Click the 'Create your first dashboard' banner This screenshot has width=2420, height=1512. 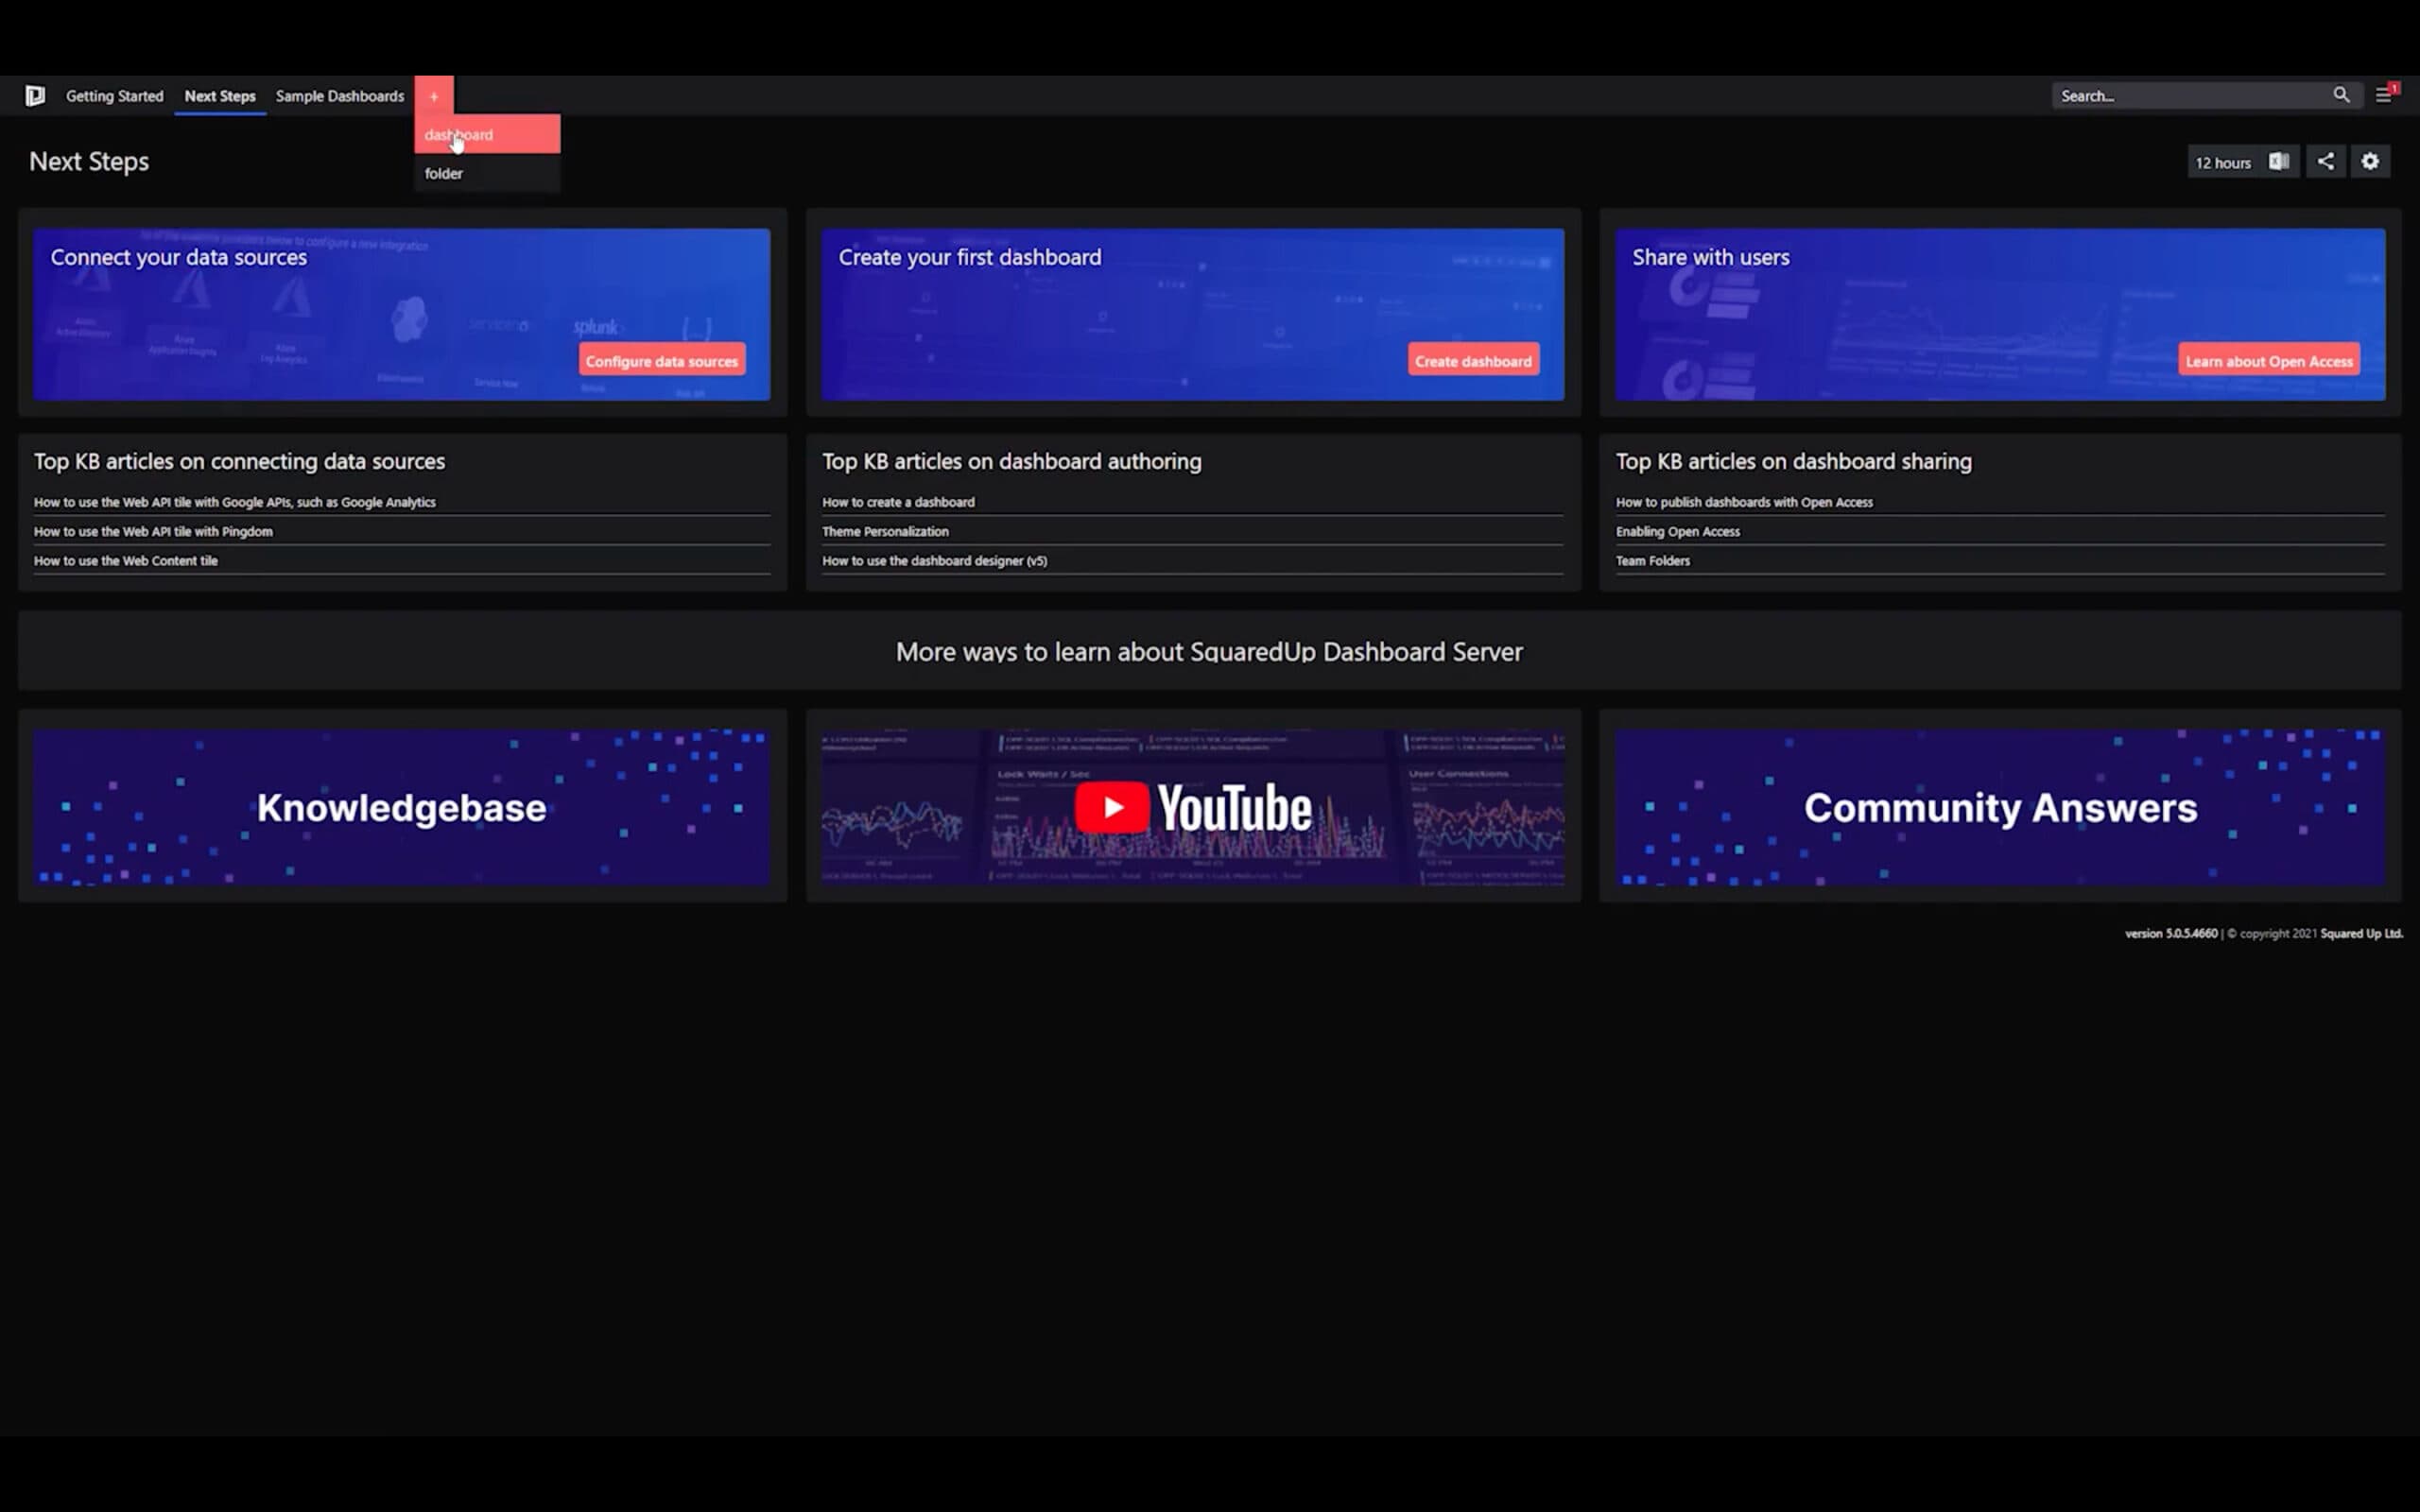tap(1193, 314)
